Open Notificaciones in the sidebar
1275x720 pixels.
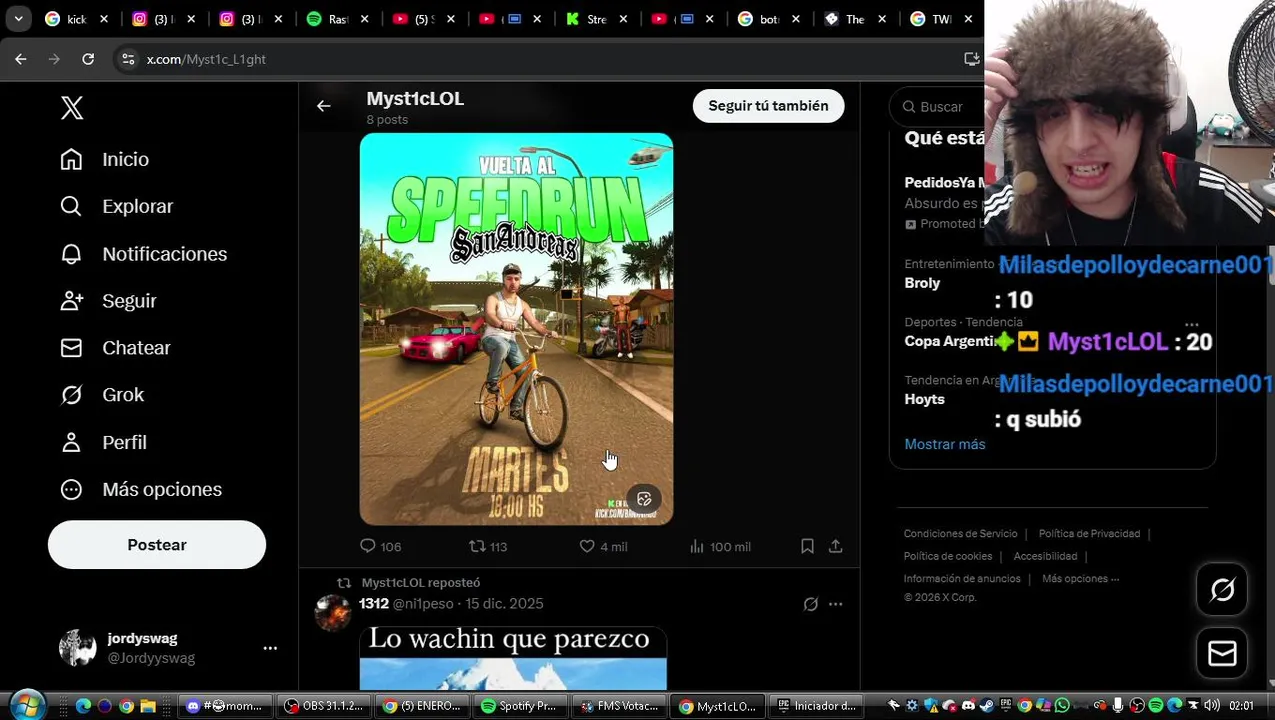(143, 254)
